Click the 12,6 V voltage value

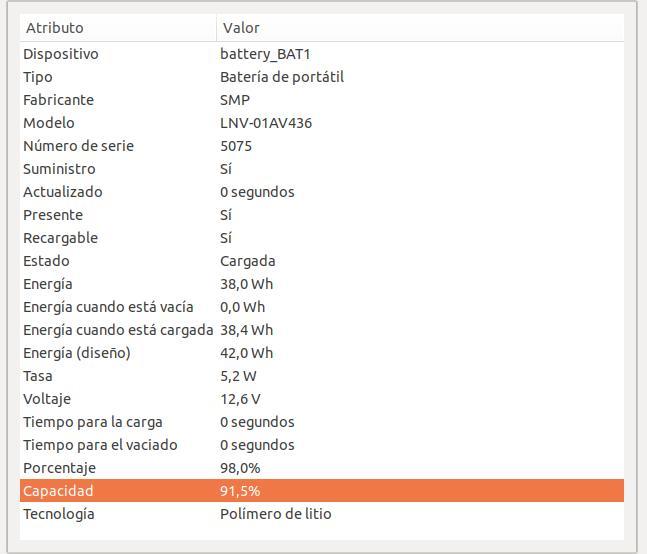pos(240,399)
